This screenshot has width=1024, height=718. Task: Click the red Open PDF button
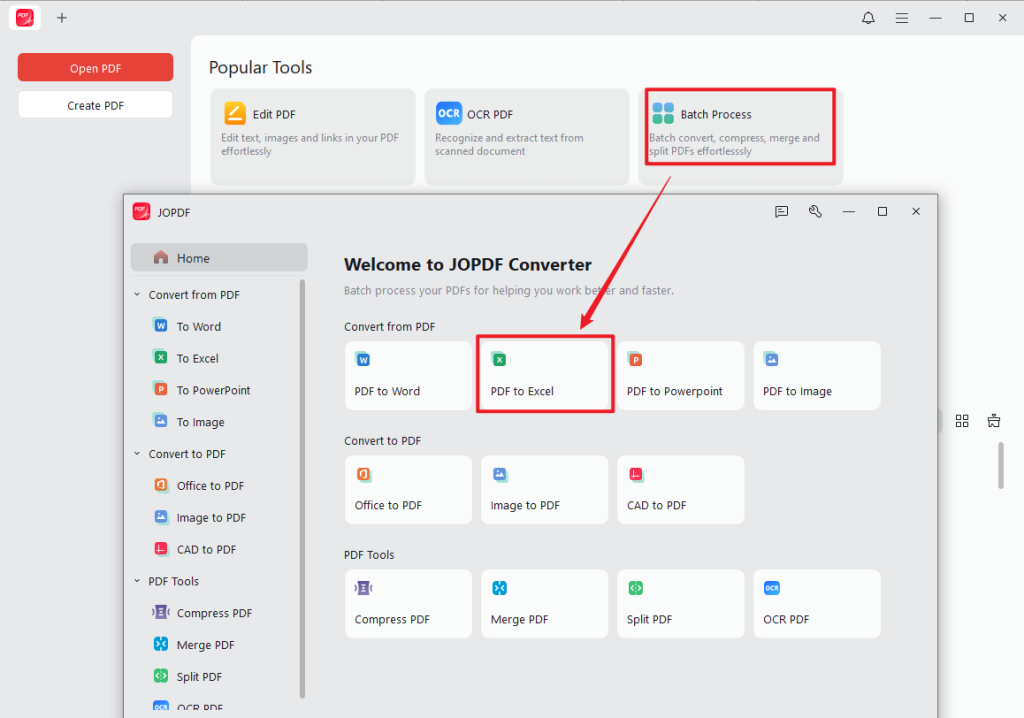[95, 68]
